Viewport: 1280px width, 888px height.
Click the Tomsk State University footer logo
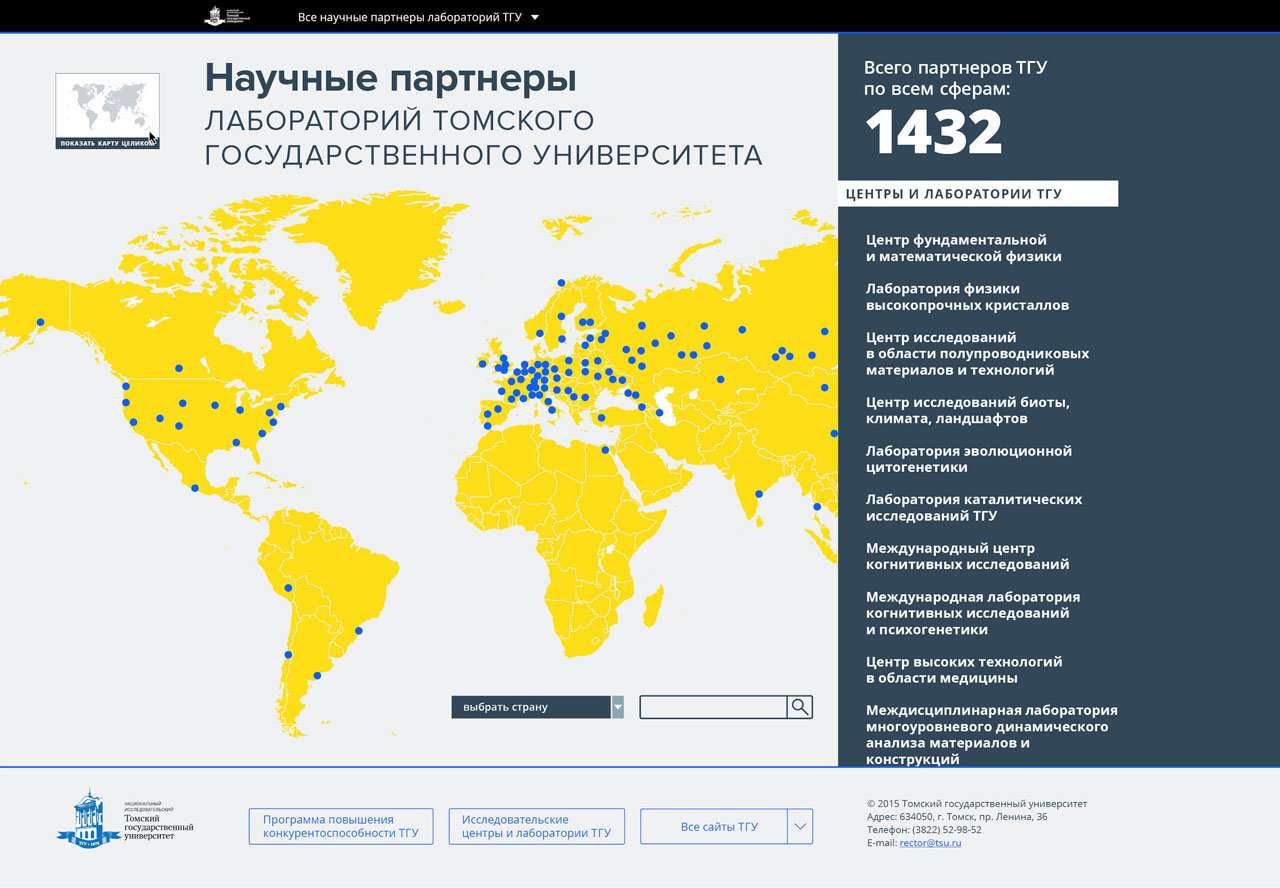point(125,816)
